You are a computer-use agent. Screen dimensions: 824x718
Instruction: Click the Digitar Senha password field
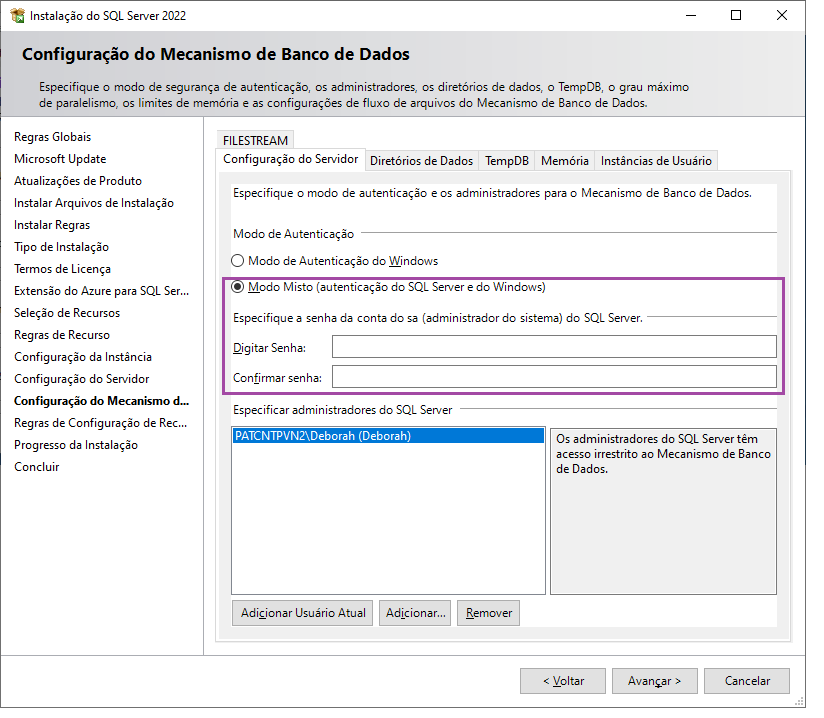[x=554, y=347]
